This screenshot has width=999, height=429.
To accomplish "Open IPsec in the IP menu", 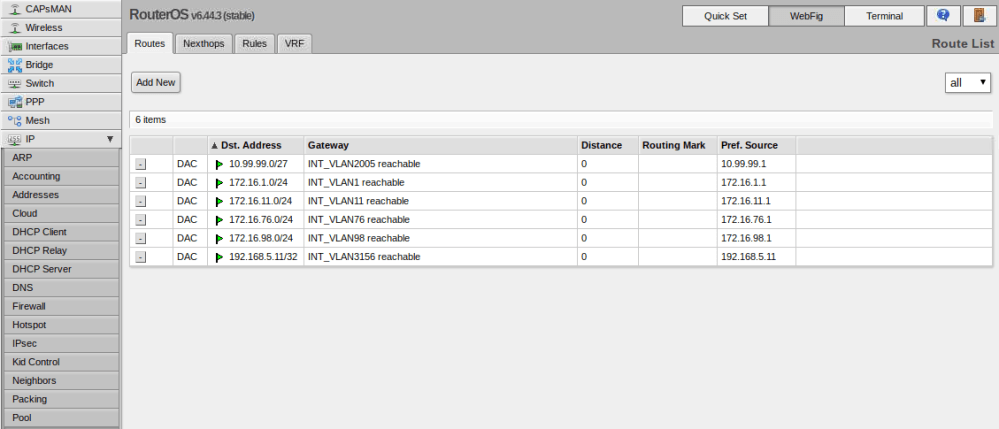I will pyautogui.click(x=60, y=343).
